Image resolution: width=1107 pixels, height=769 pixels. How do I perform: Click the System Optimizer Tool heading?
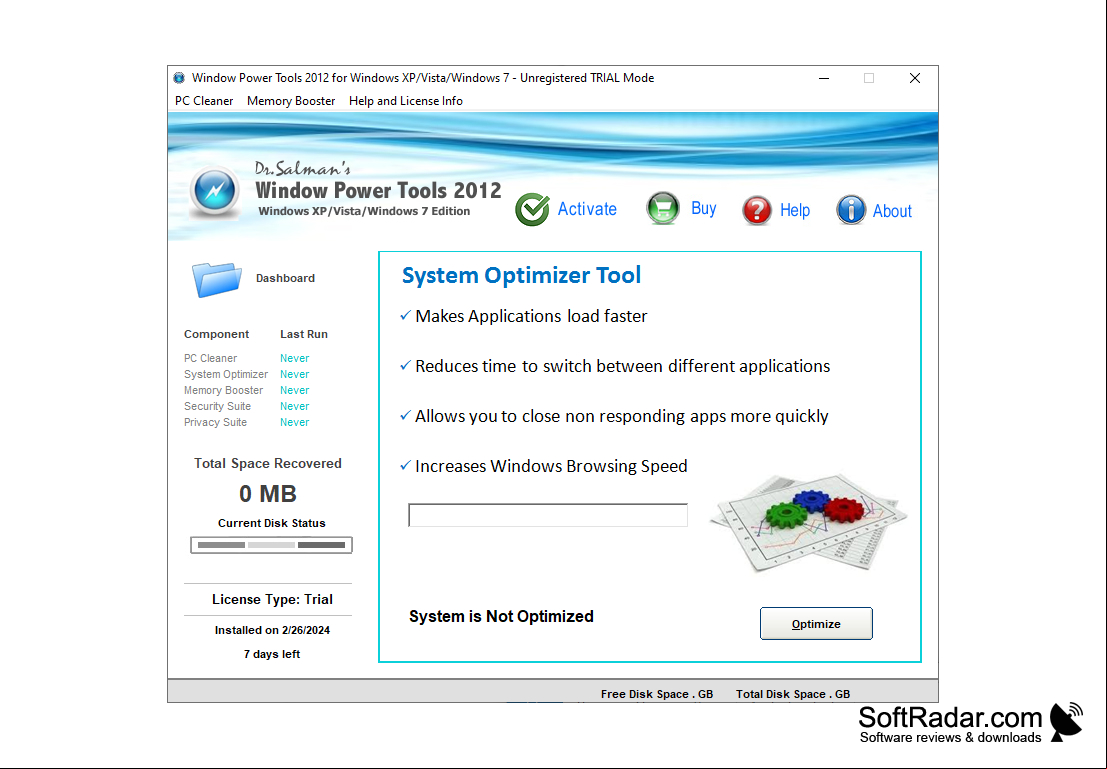[x=521, y=275]
